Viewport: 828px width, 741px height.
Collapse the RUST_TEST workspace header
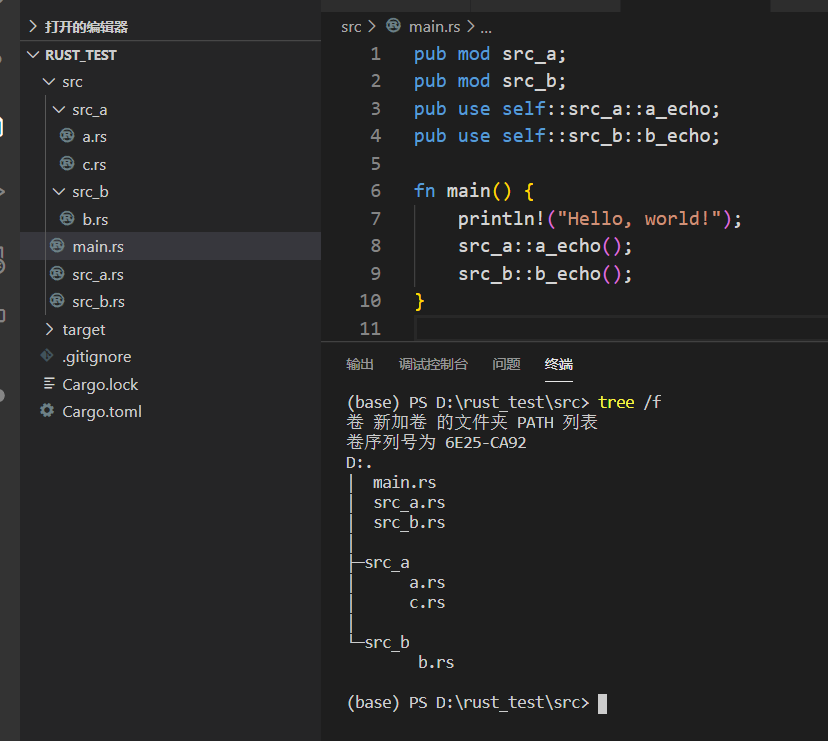[33, 54]
